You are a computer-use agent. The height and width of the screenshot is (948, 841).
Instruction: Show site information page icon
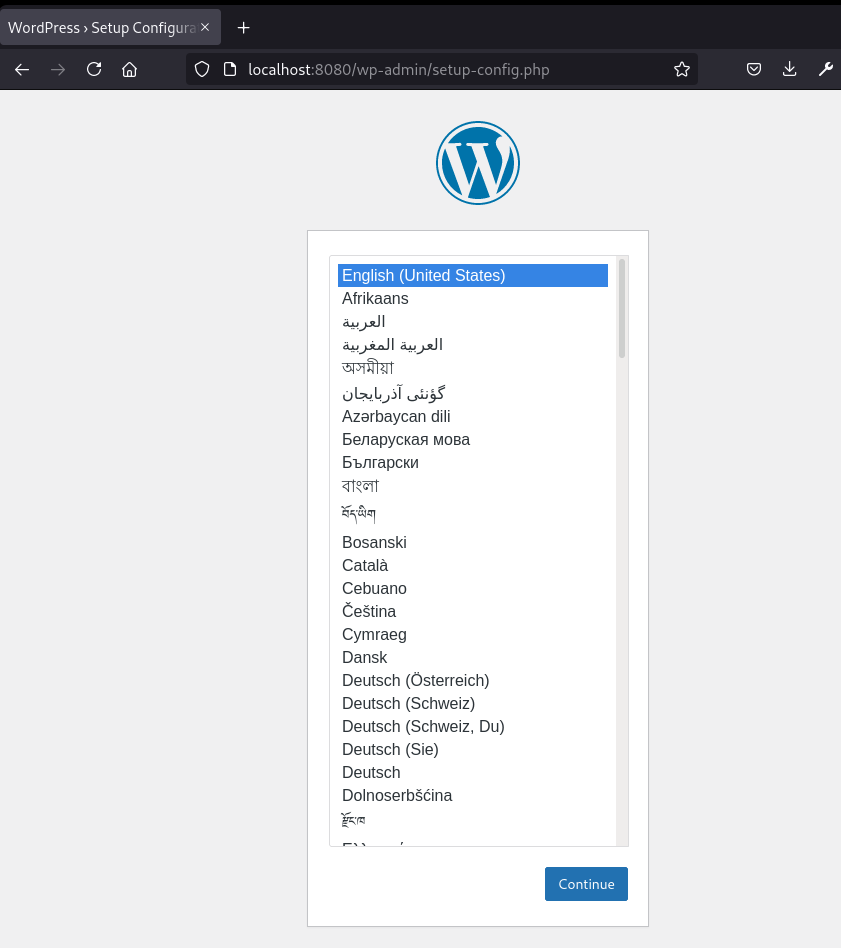[x=230, y=70]
